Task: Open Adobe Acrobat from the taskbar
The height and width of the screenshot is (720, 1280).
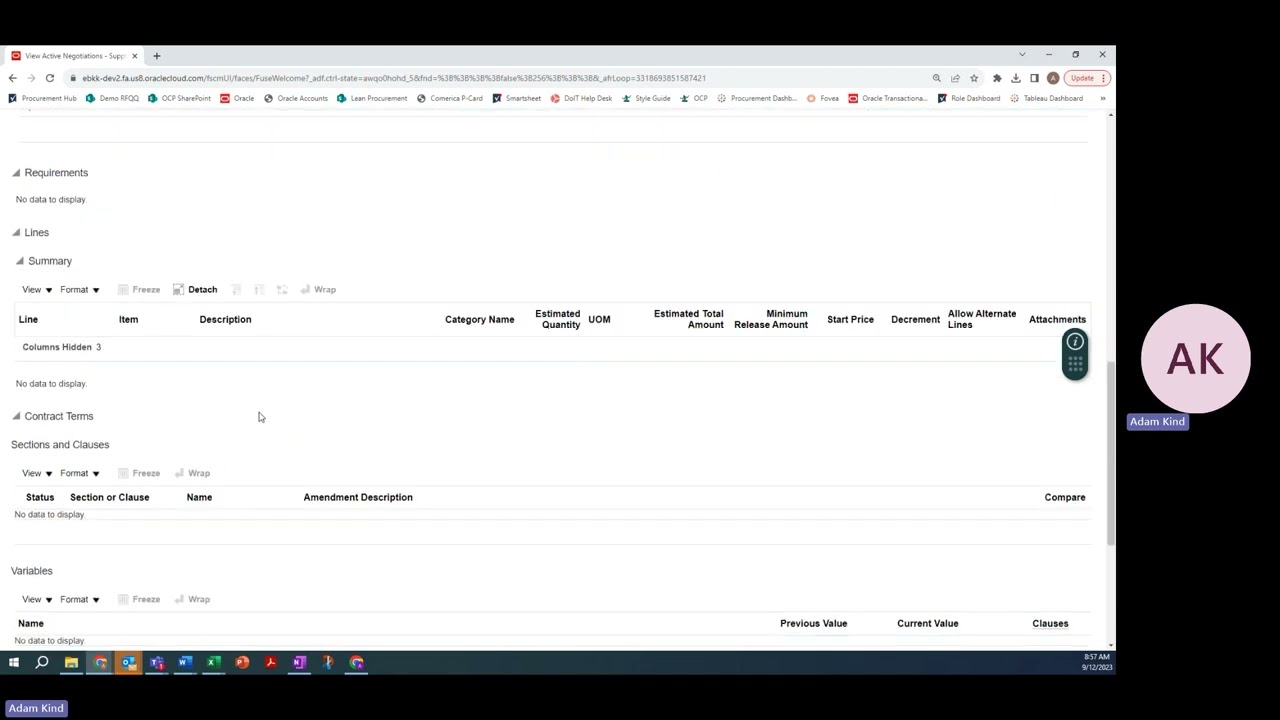Action: point(270,662)
